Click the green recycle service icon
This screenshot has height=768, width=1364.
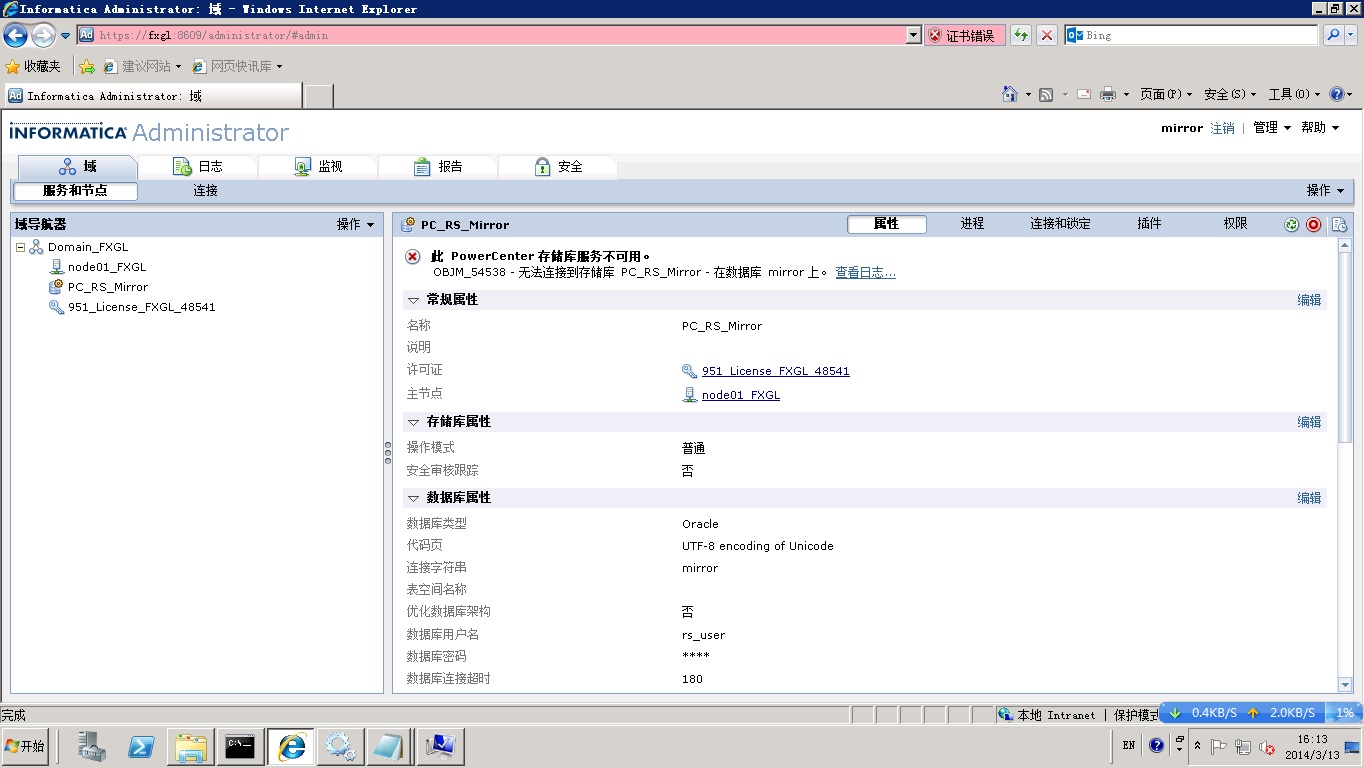(x=1291, y=225)
